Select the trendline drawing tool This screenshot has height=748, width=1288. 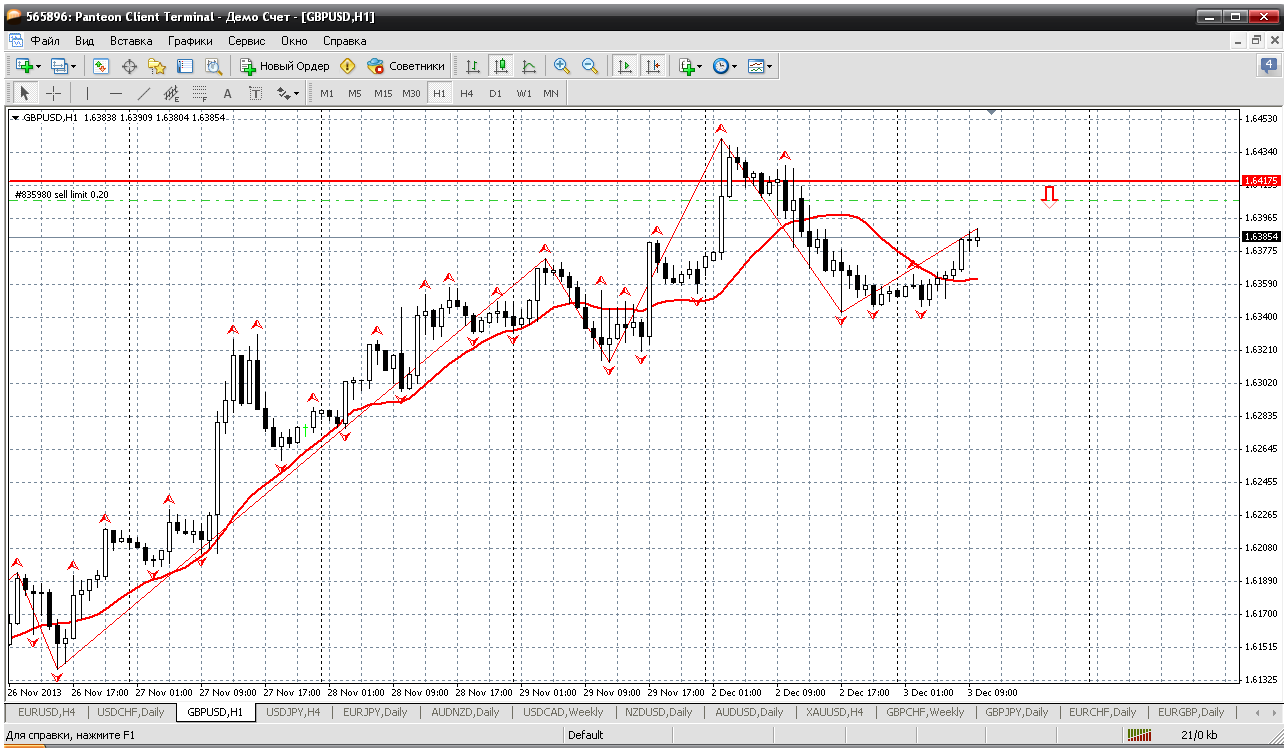(x=143, y=93)
